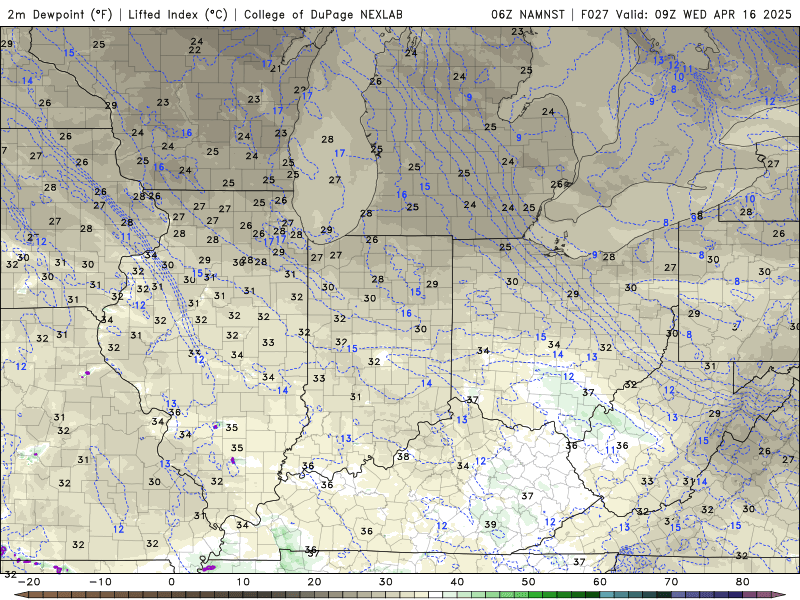Click the "50" color scale tick label
Screen dimensions: 800x600
529,582
